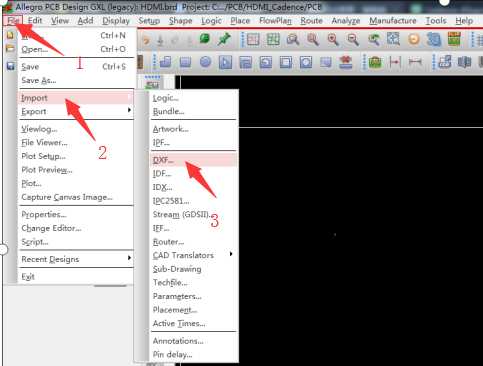This screenshot has width=483, height=366.
Task: Click the Shape Select arrow icon
Action: (x=225, y=62)
